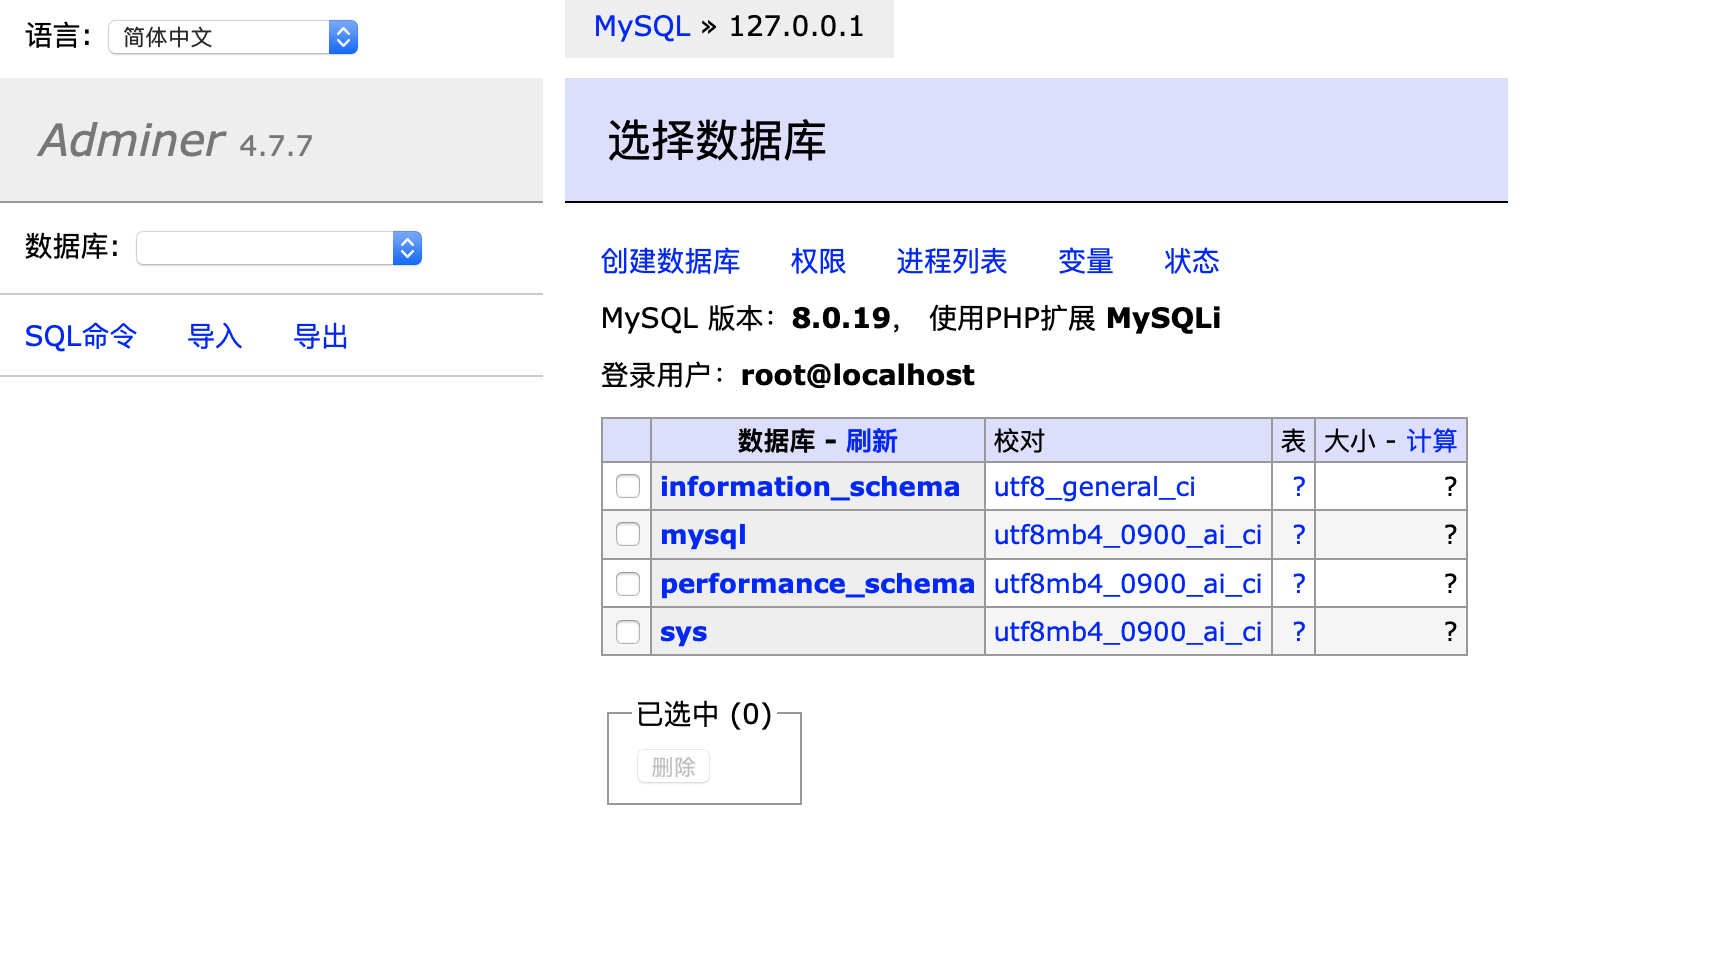The width and height of the screenshot is (1732, 970).
Task: Click 创建数据库 to create a database
Action: (x=670, y=261)
